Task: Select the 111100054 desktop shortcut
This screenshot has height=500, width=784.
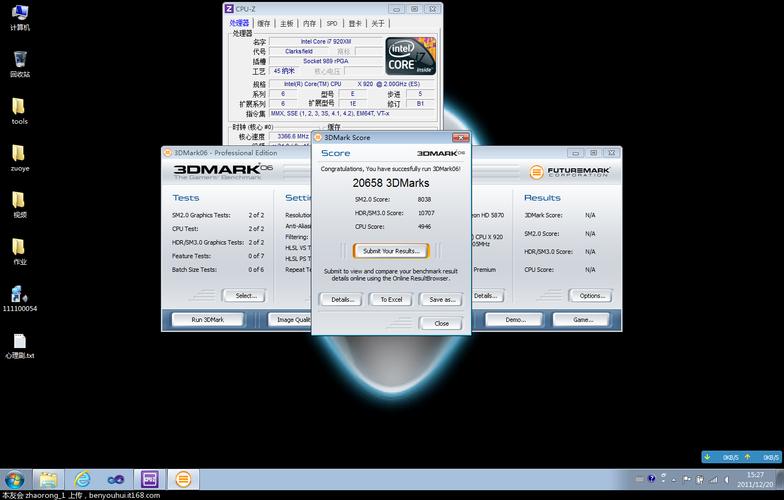Action: point(20,298)
